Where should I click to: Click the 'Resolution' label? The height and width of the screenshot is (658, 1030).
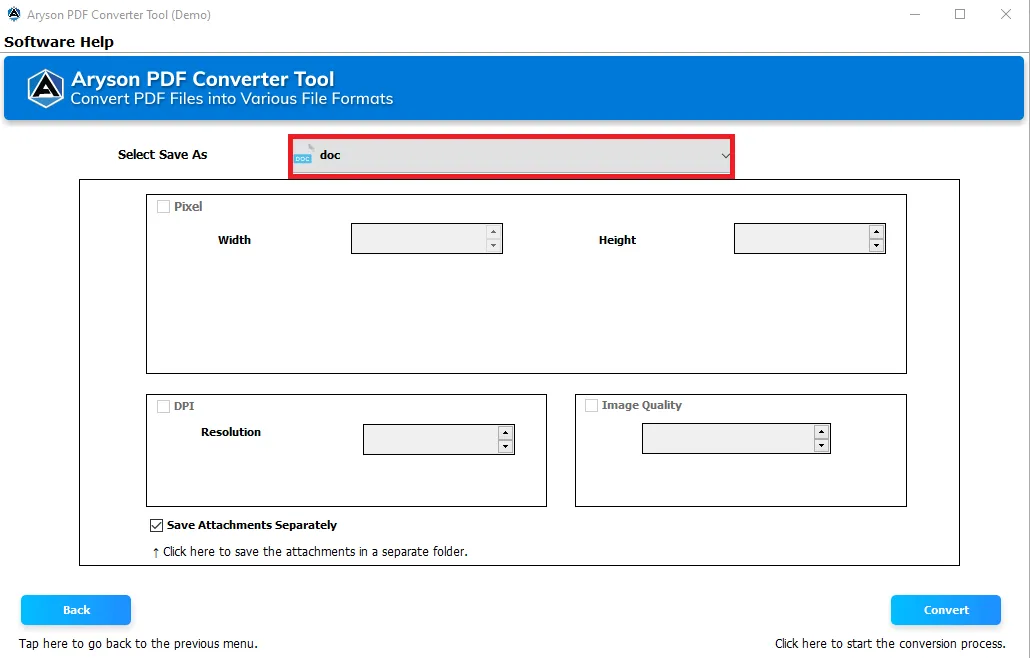coord(231,432)
